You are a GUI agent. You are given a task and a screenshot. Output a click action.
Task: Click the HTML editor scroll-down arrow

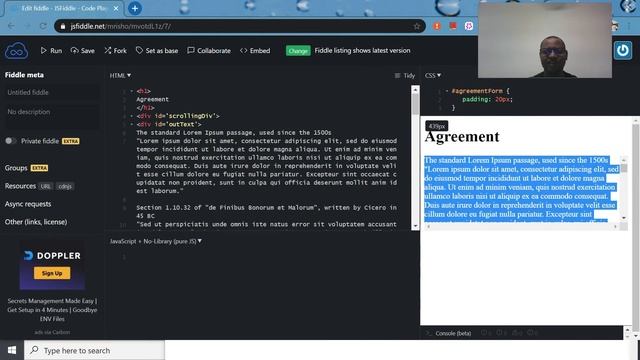pos(415,226)
